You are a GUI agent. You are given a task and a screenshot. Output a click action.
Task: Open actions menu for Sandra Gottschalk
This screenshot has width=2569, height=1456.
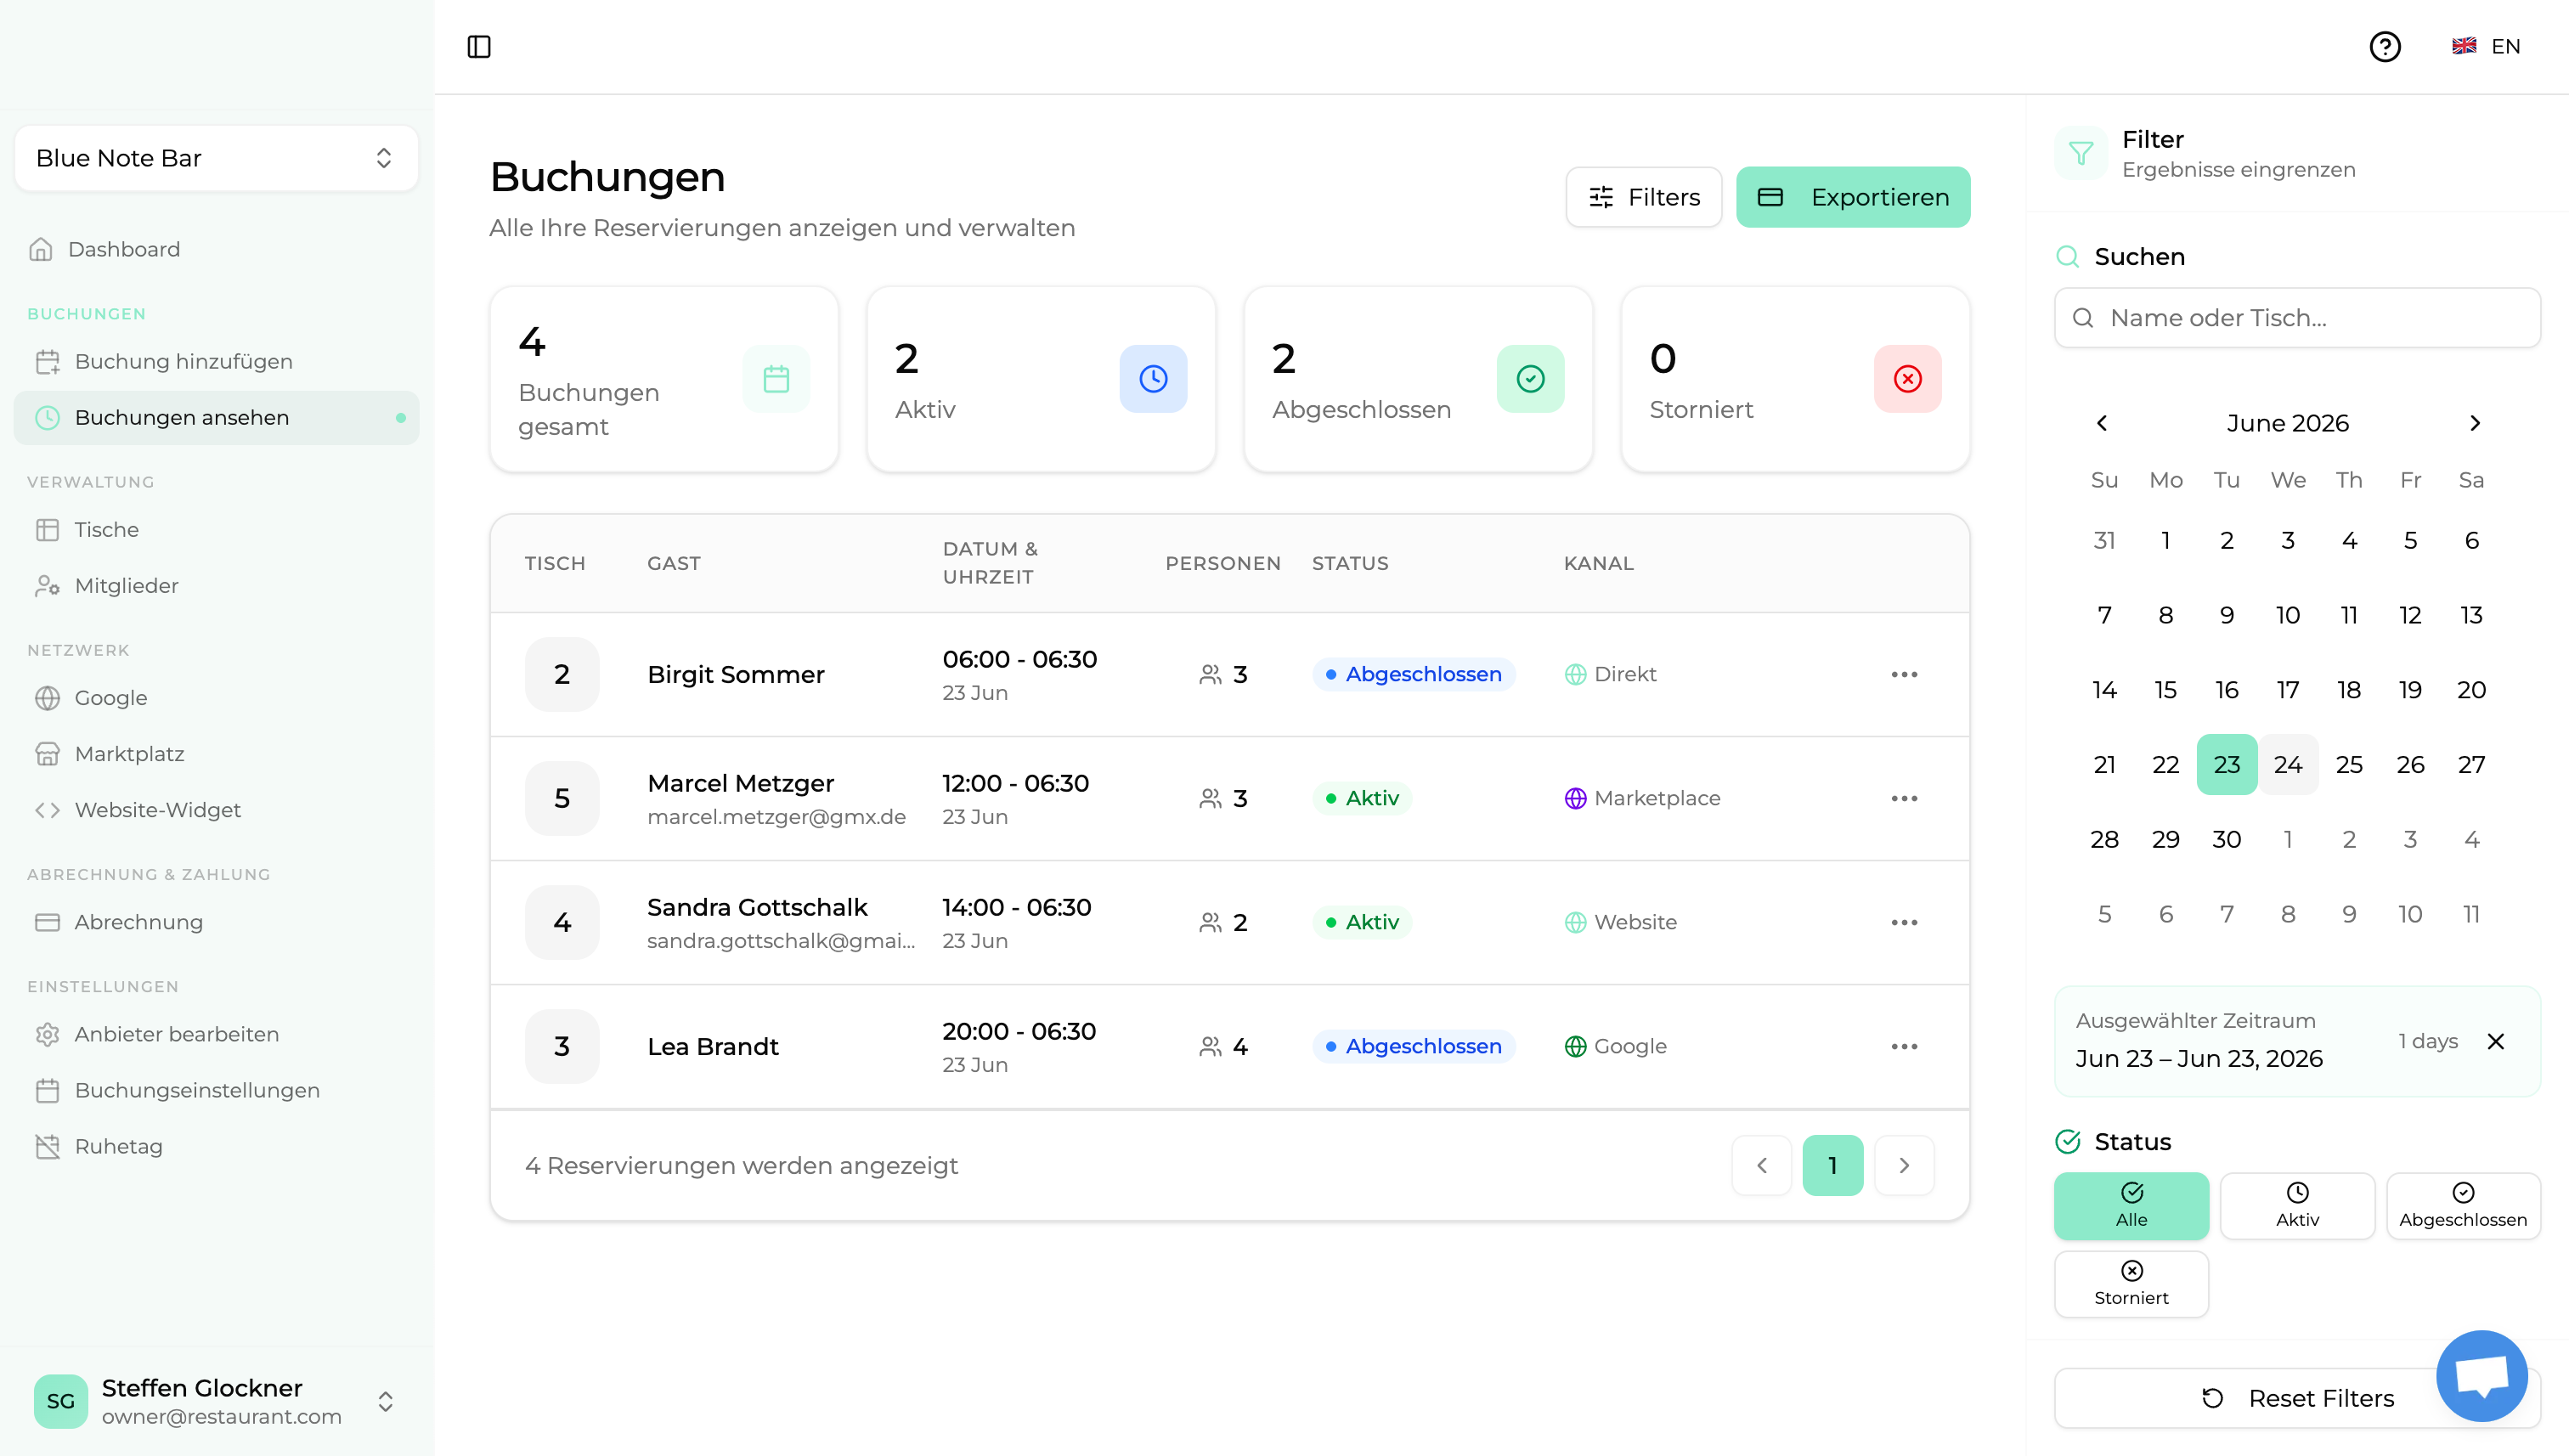click(1904, 922)
